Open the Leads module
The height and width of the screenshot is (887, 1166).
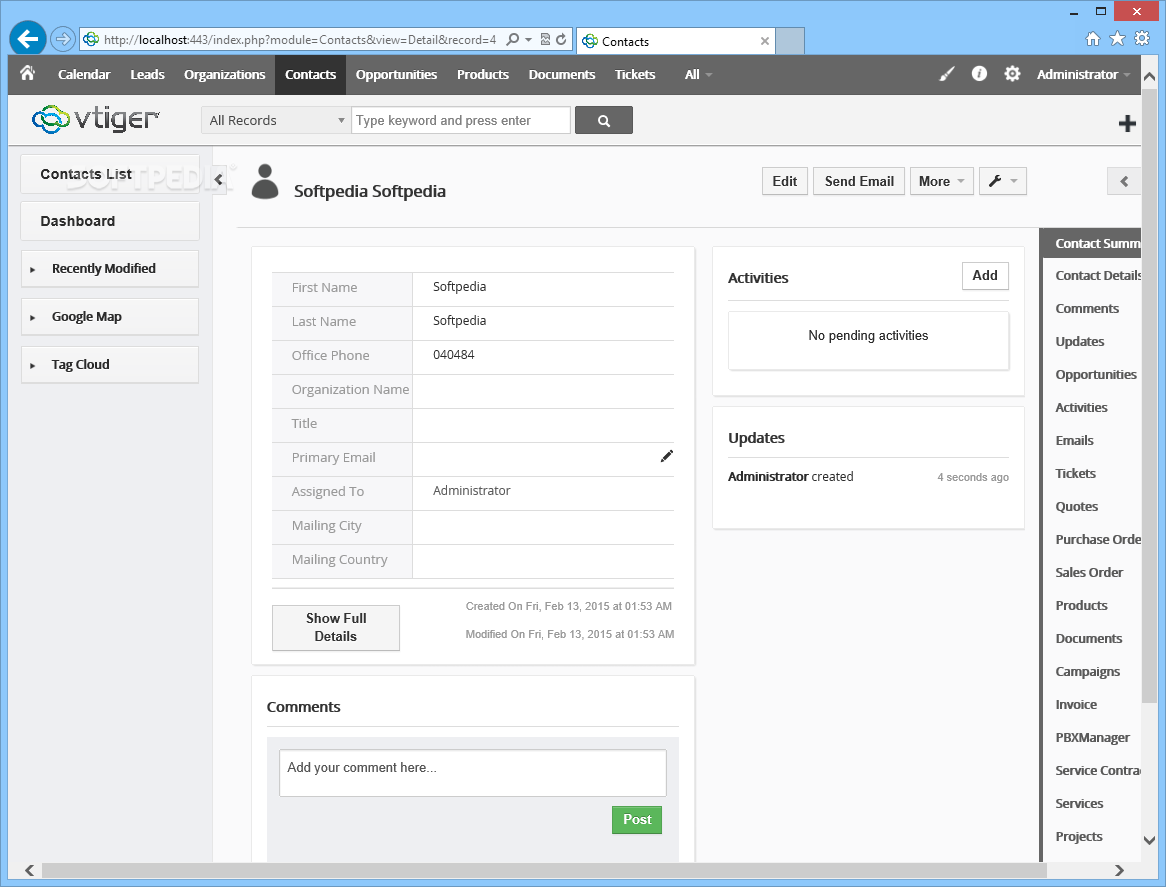click(147, 74)
